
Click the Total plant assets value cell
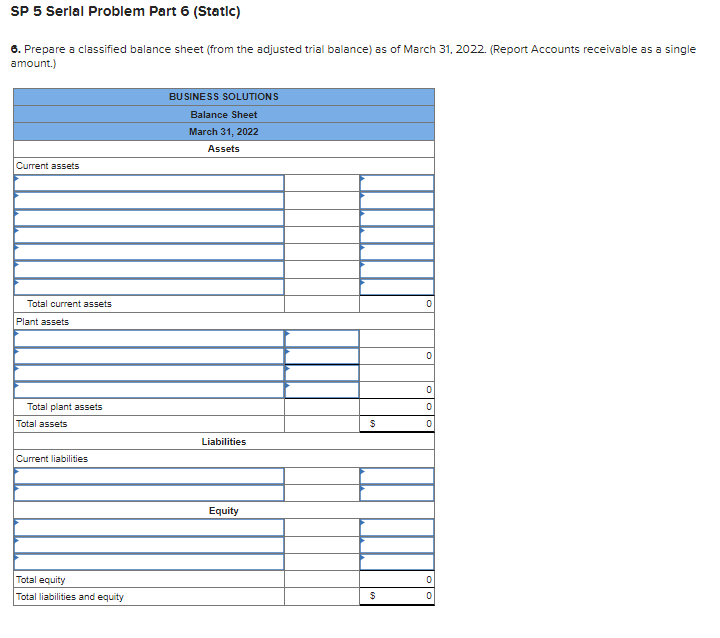point(397,407)
